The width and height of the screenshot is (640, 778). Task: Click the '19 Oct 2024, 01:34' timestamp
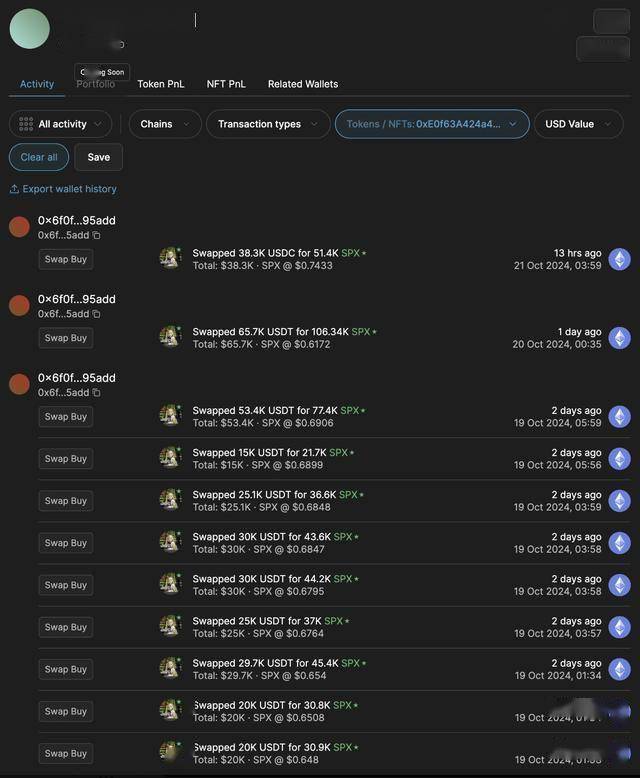[558, 676]
